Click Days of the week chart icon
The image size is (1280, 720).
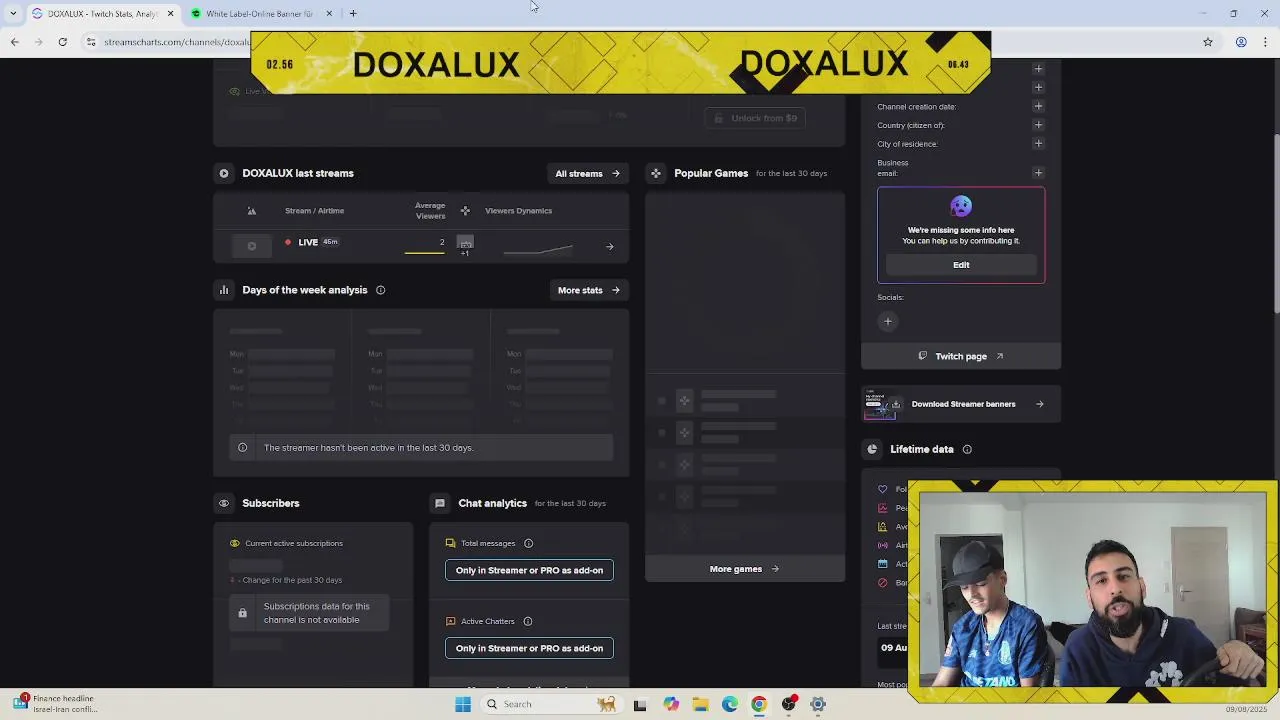[224, 290]
